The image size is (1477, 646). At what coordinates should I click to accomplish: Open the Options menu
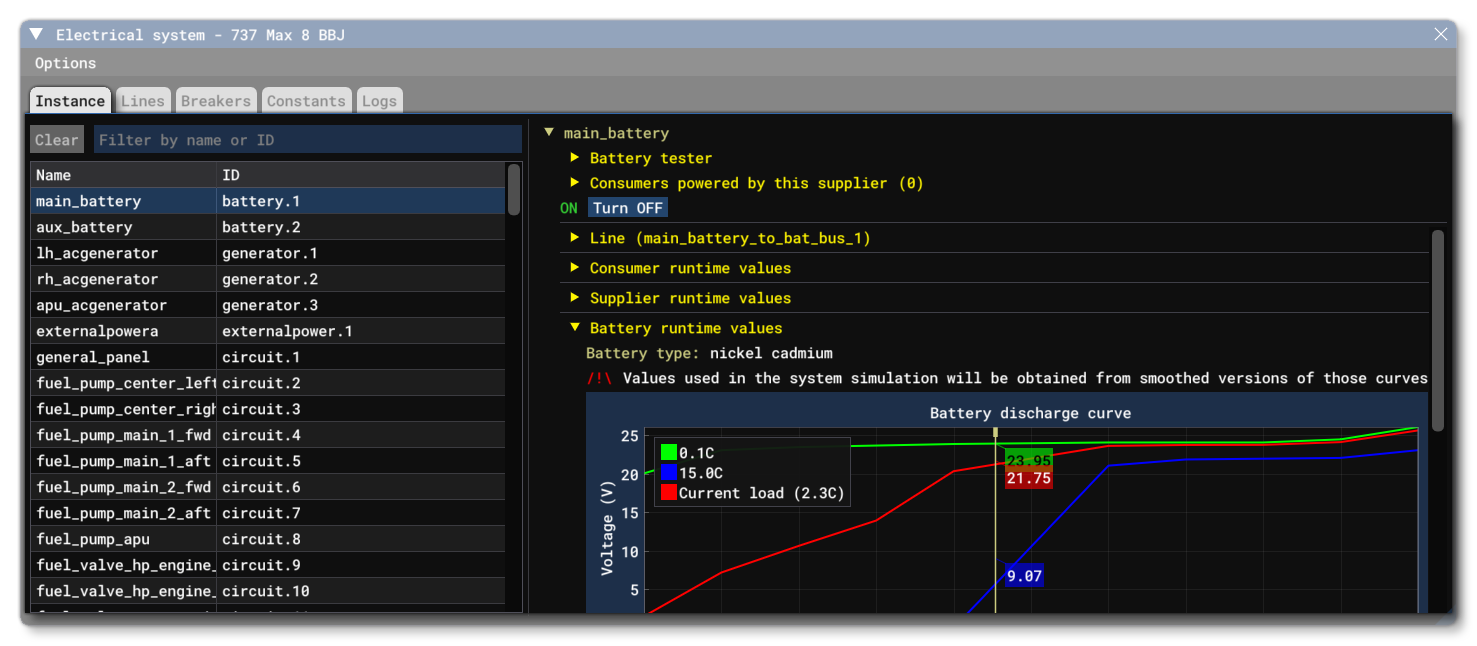tap(65, 62)
